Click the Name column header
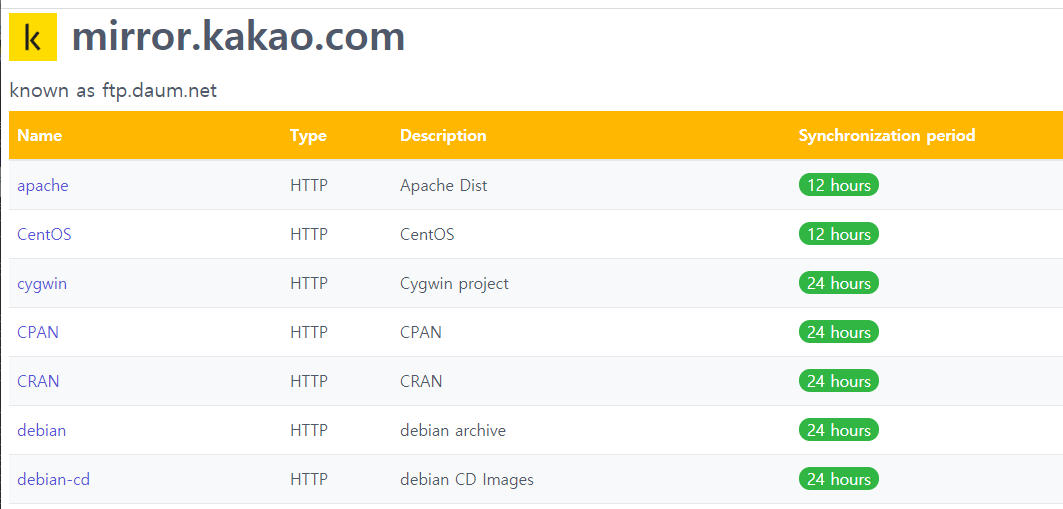1063x509 pixels. [x=39, y=136]
